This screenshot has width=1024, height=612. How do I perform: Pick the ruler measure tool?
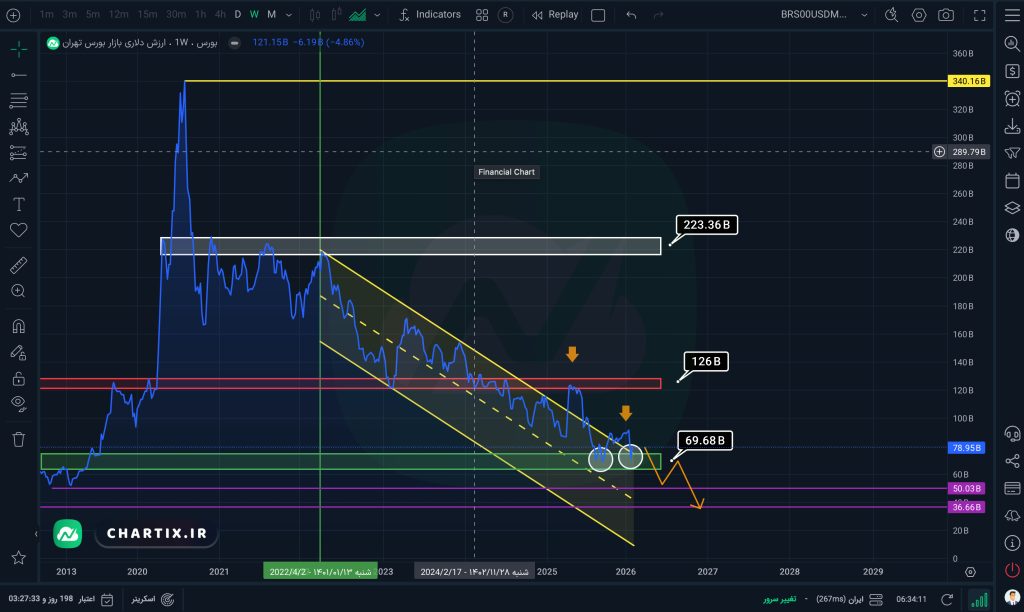[18, 266]
